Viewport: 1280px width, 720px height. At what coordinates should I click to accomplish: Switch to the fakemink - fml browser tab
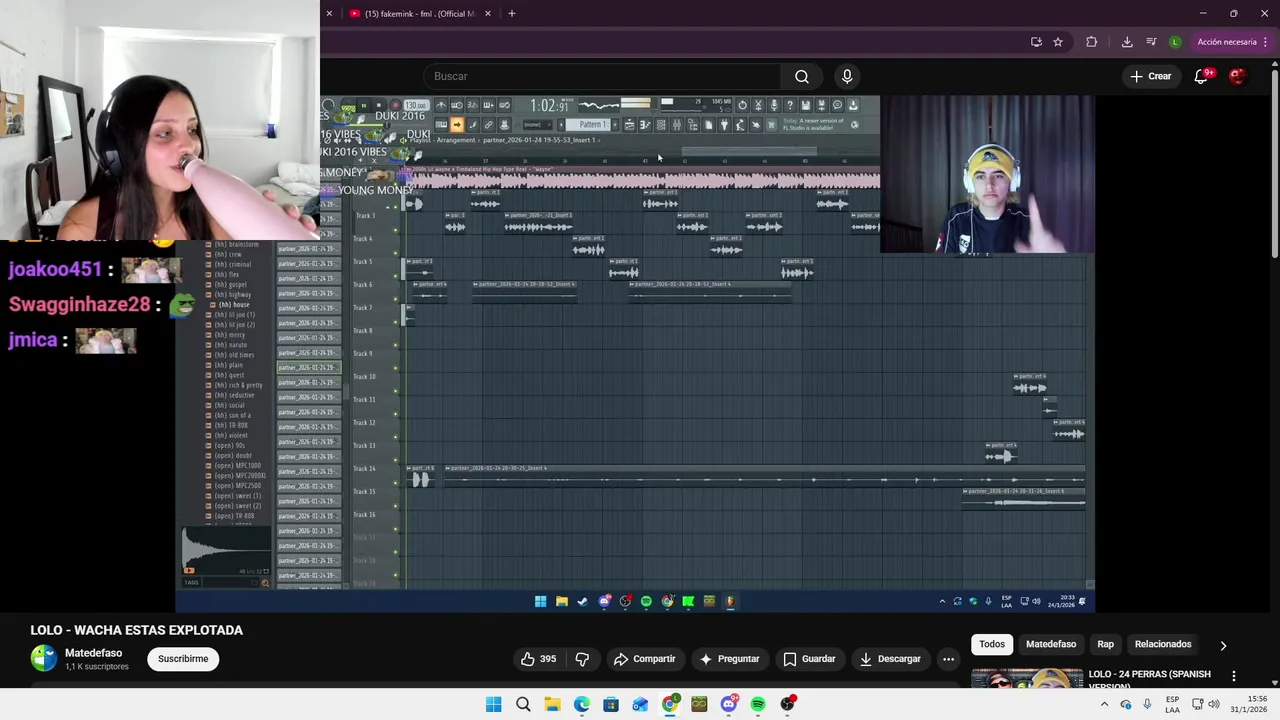[419, 13]
